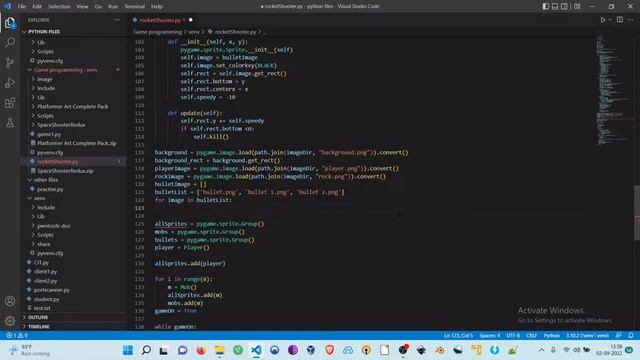Image resolution: width=640 pixels, height=360 pixels.
Task: Toggle the secondary side bar layout icon
Action: (564, 6)
